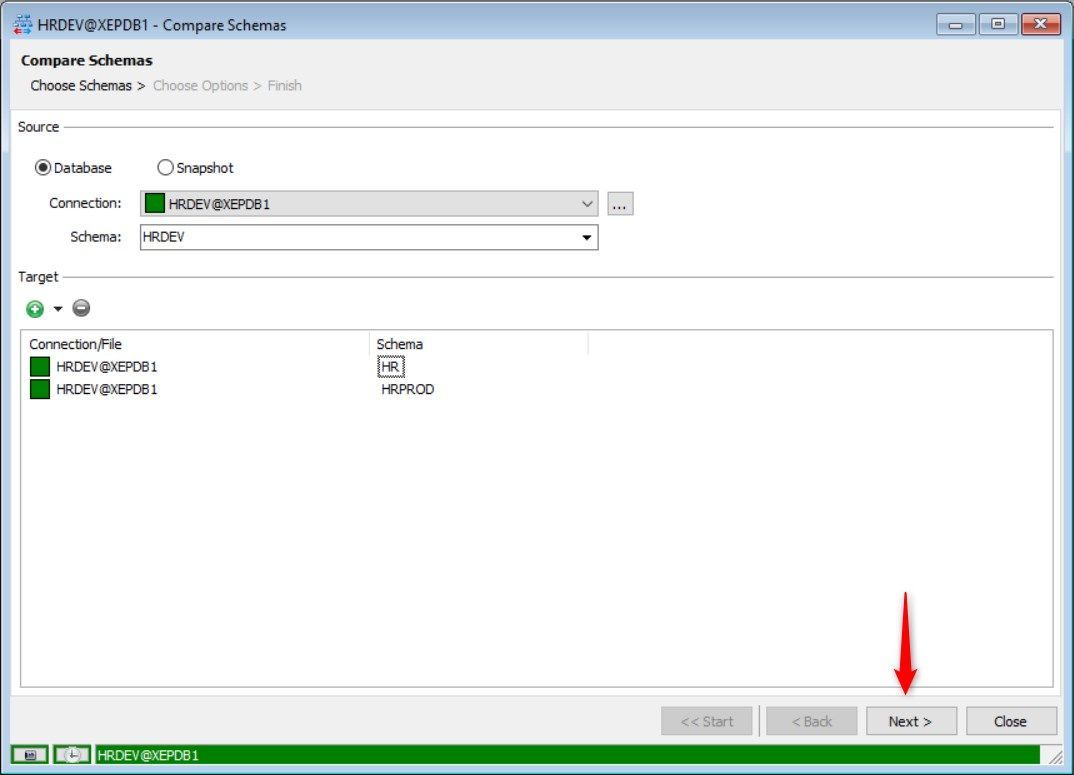Screen dimensions: 1074x775
Task: Click the green add target icon
Action: pos(35,309)
